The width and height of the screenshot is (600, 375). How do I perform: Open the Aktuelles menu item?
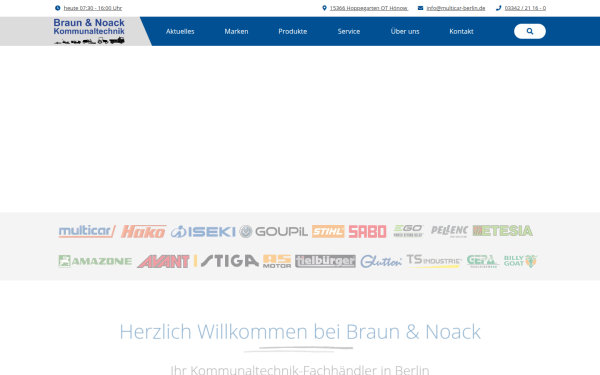pyautogui.click(x=180, y=31)
